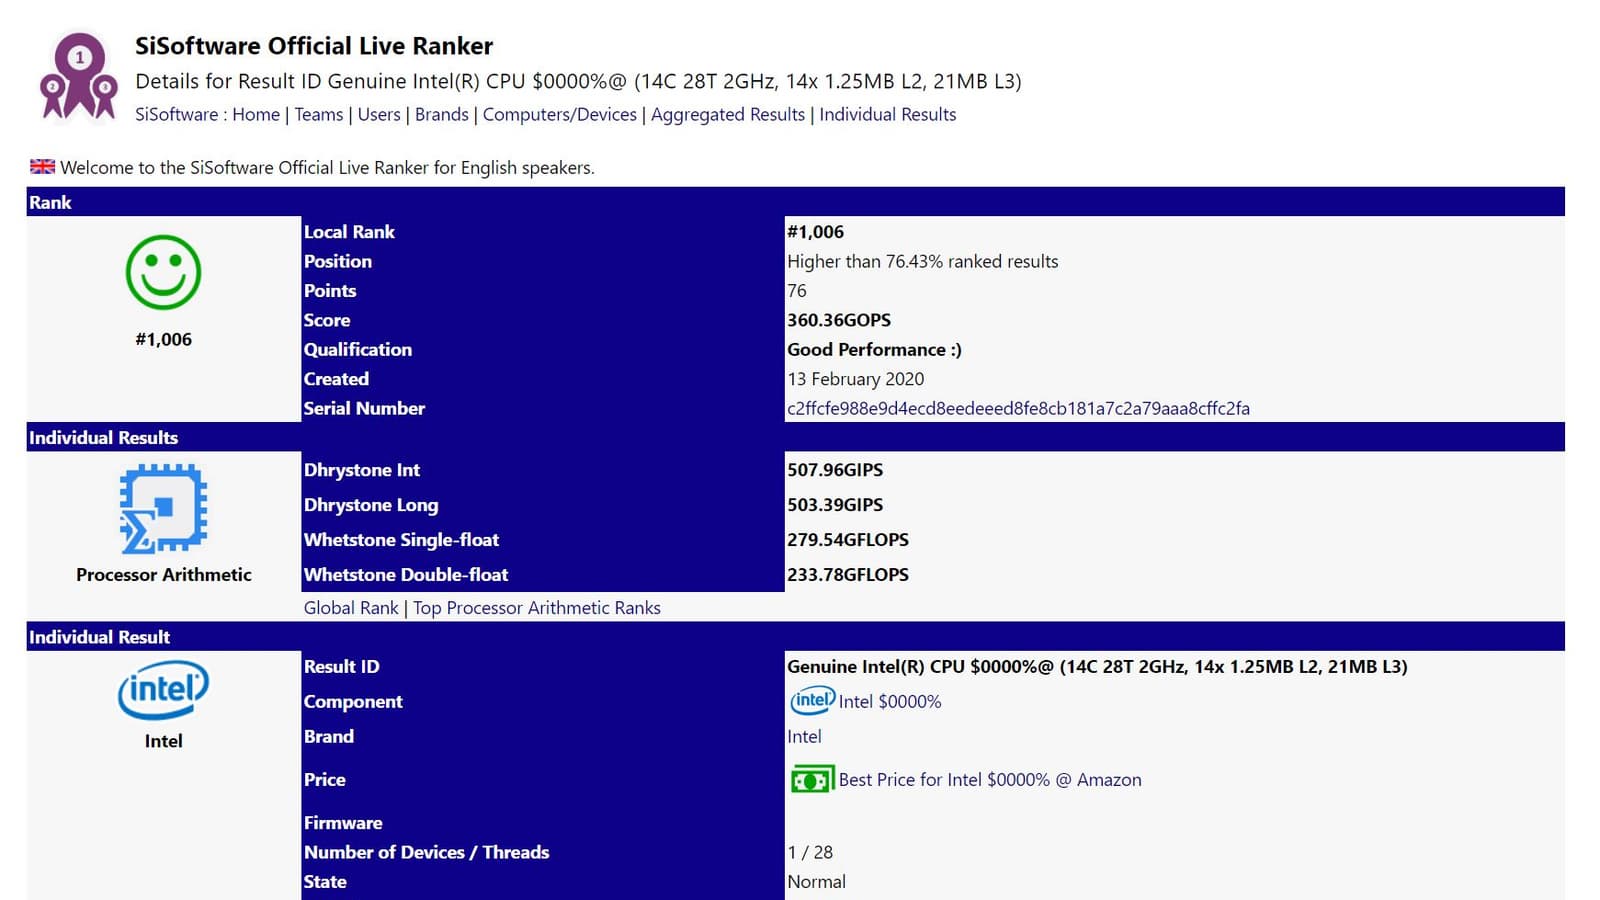The image size is (1600, 900).
Task: Open the Teams navigation link
Action: pos(319,115)
